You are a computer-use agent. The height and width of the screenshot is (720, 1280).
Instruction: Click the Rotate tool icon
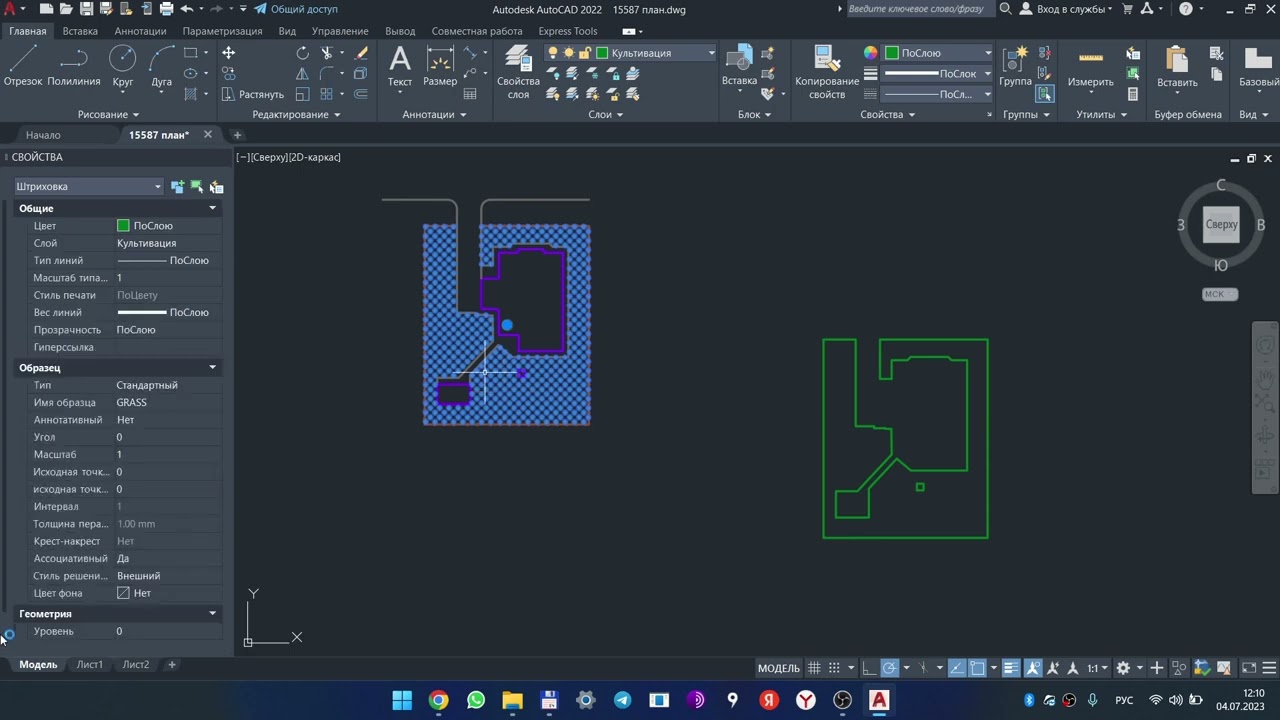[303, 53]
